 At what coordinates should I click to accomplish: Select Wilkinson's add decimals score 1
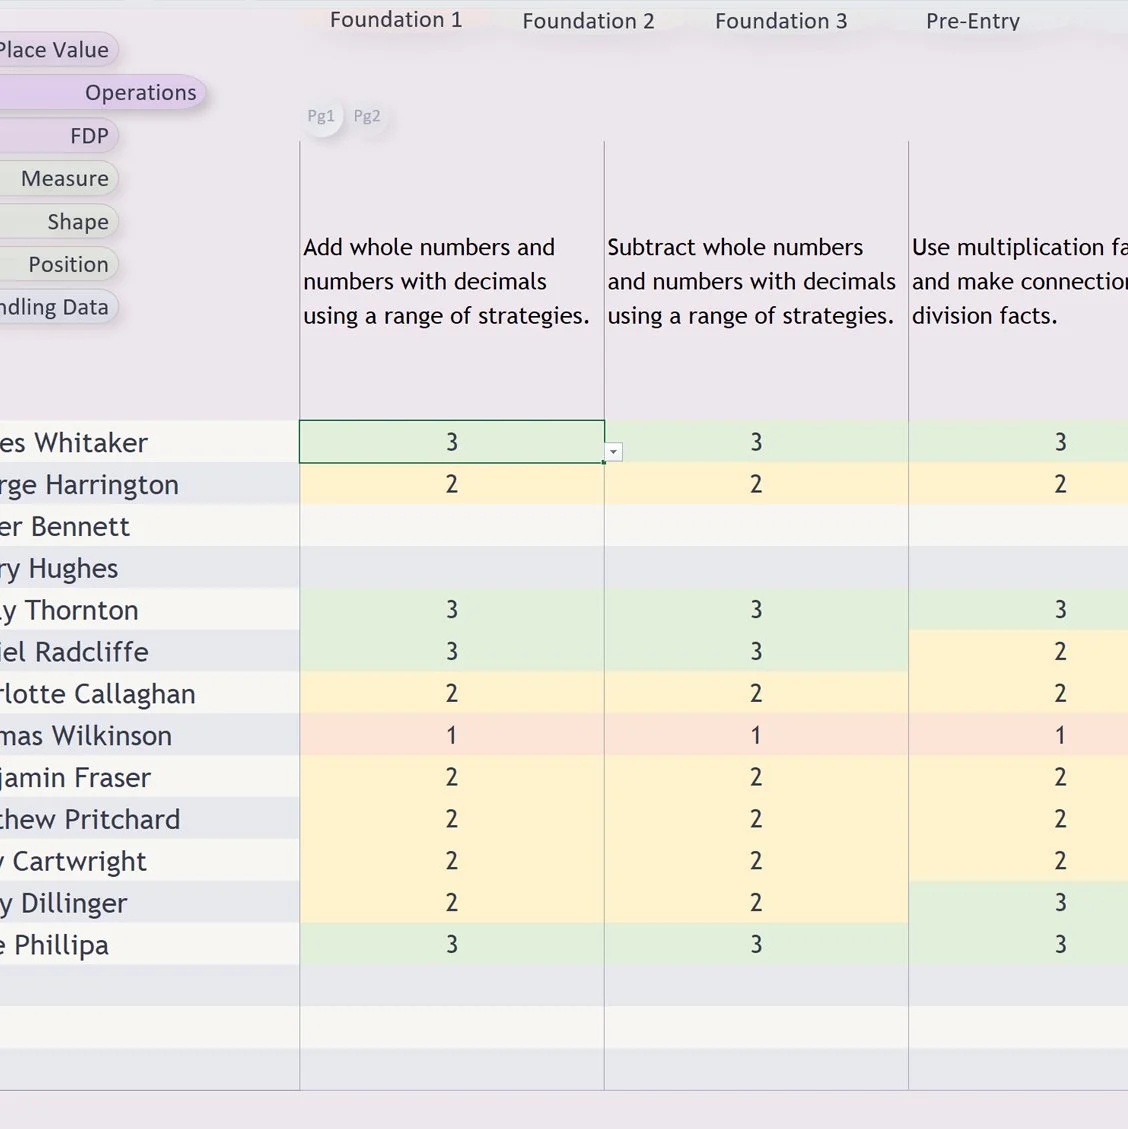click(x=451, y=734)
